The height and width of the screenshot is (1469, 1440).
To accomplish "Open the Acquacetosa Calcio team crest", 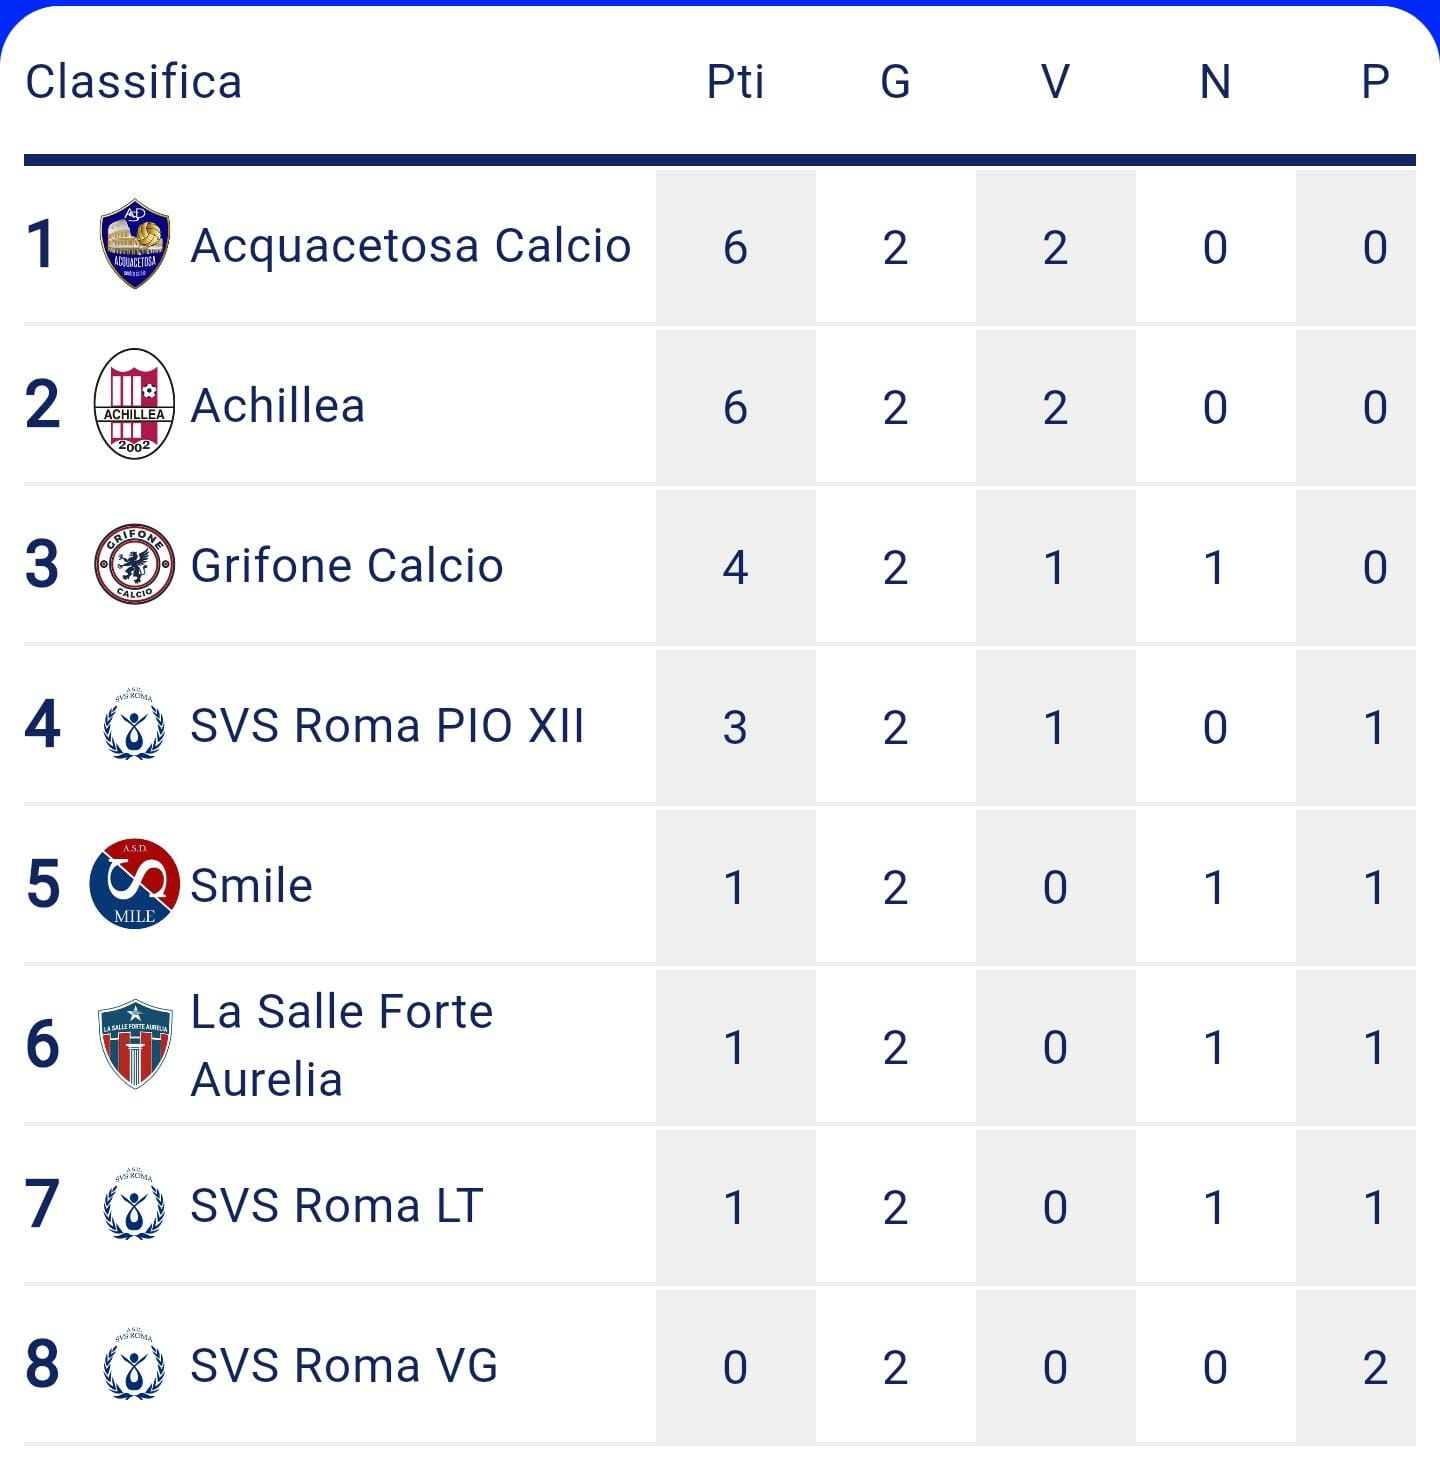I will pyautogui.click(x=135, y=244).
